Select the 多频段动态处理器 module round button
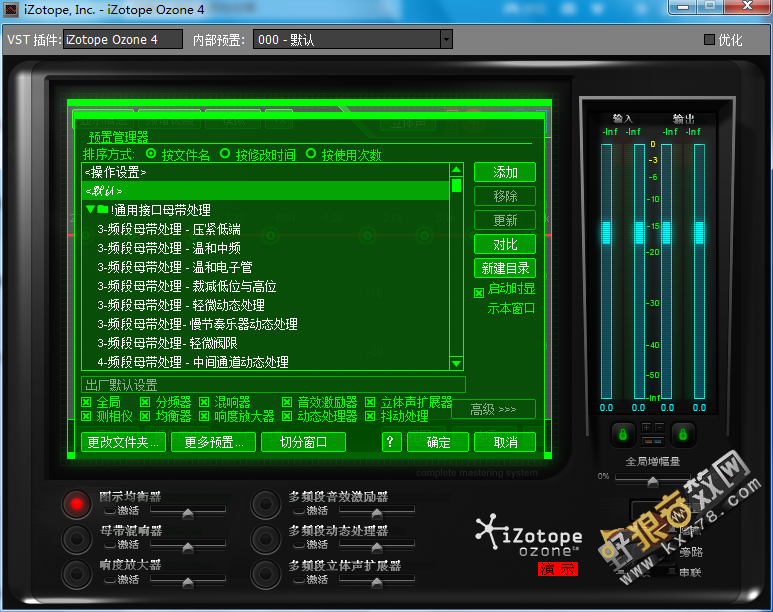Viewport: 773px width, 612px height. coord(266,539)
